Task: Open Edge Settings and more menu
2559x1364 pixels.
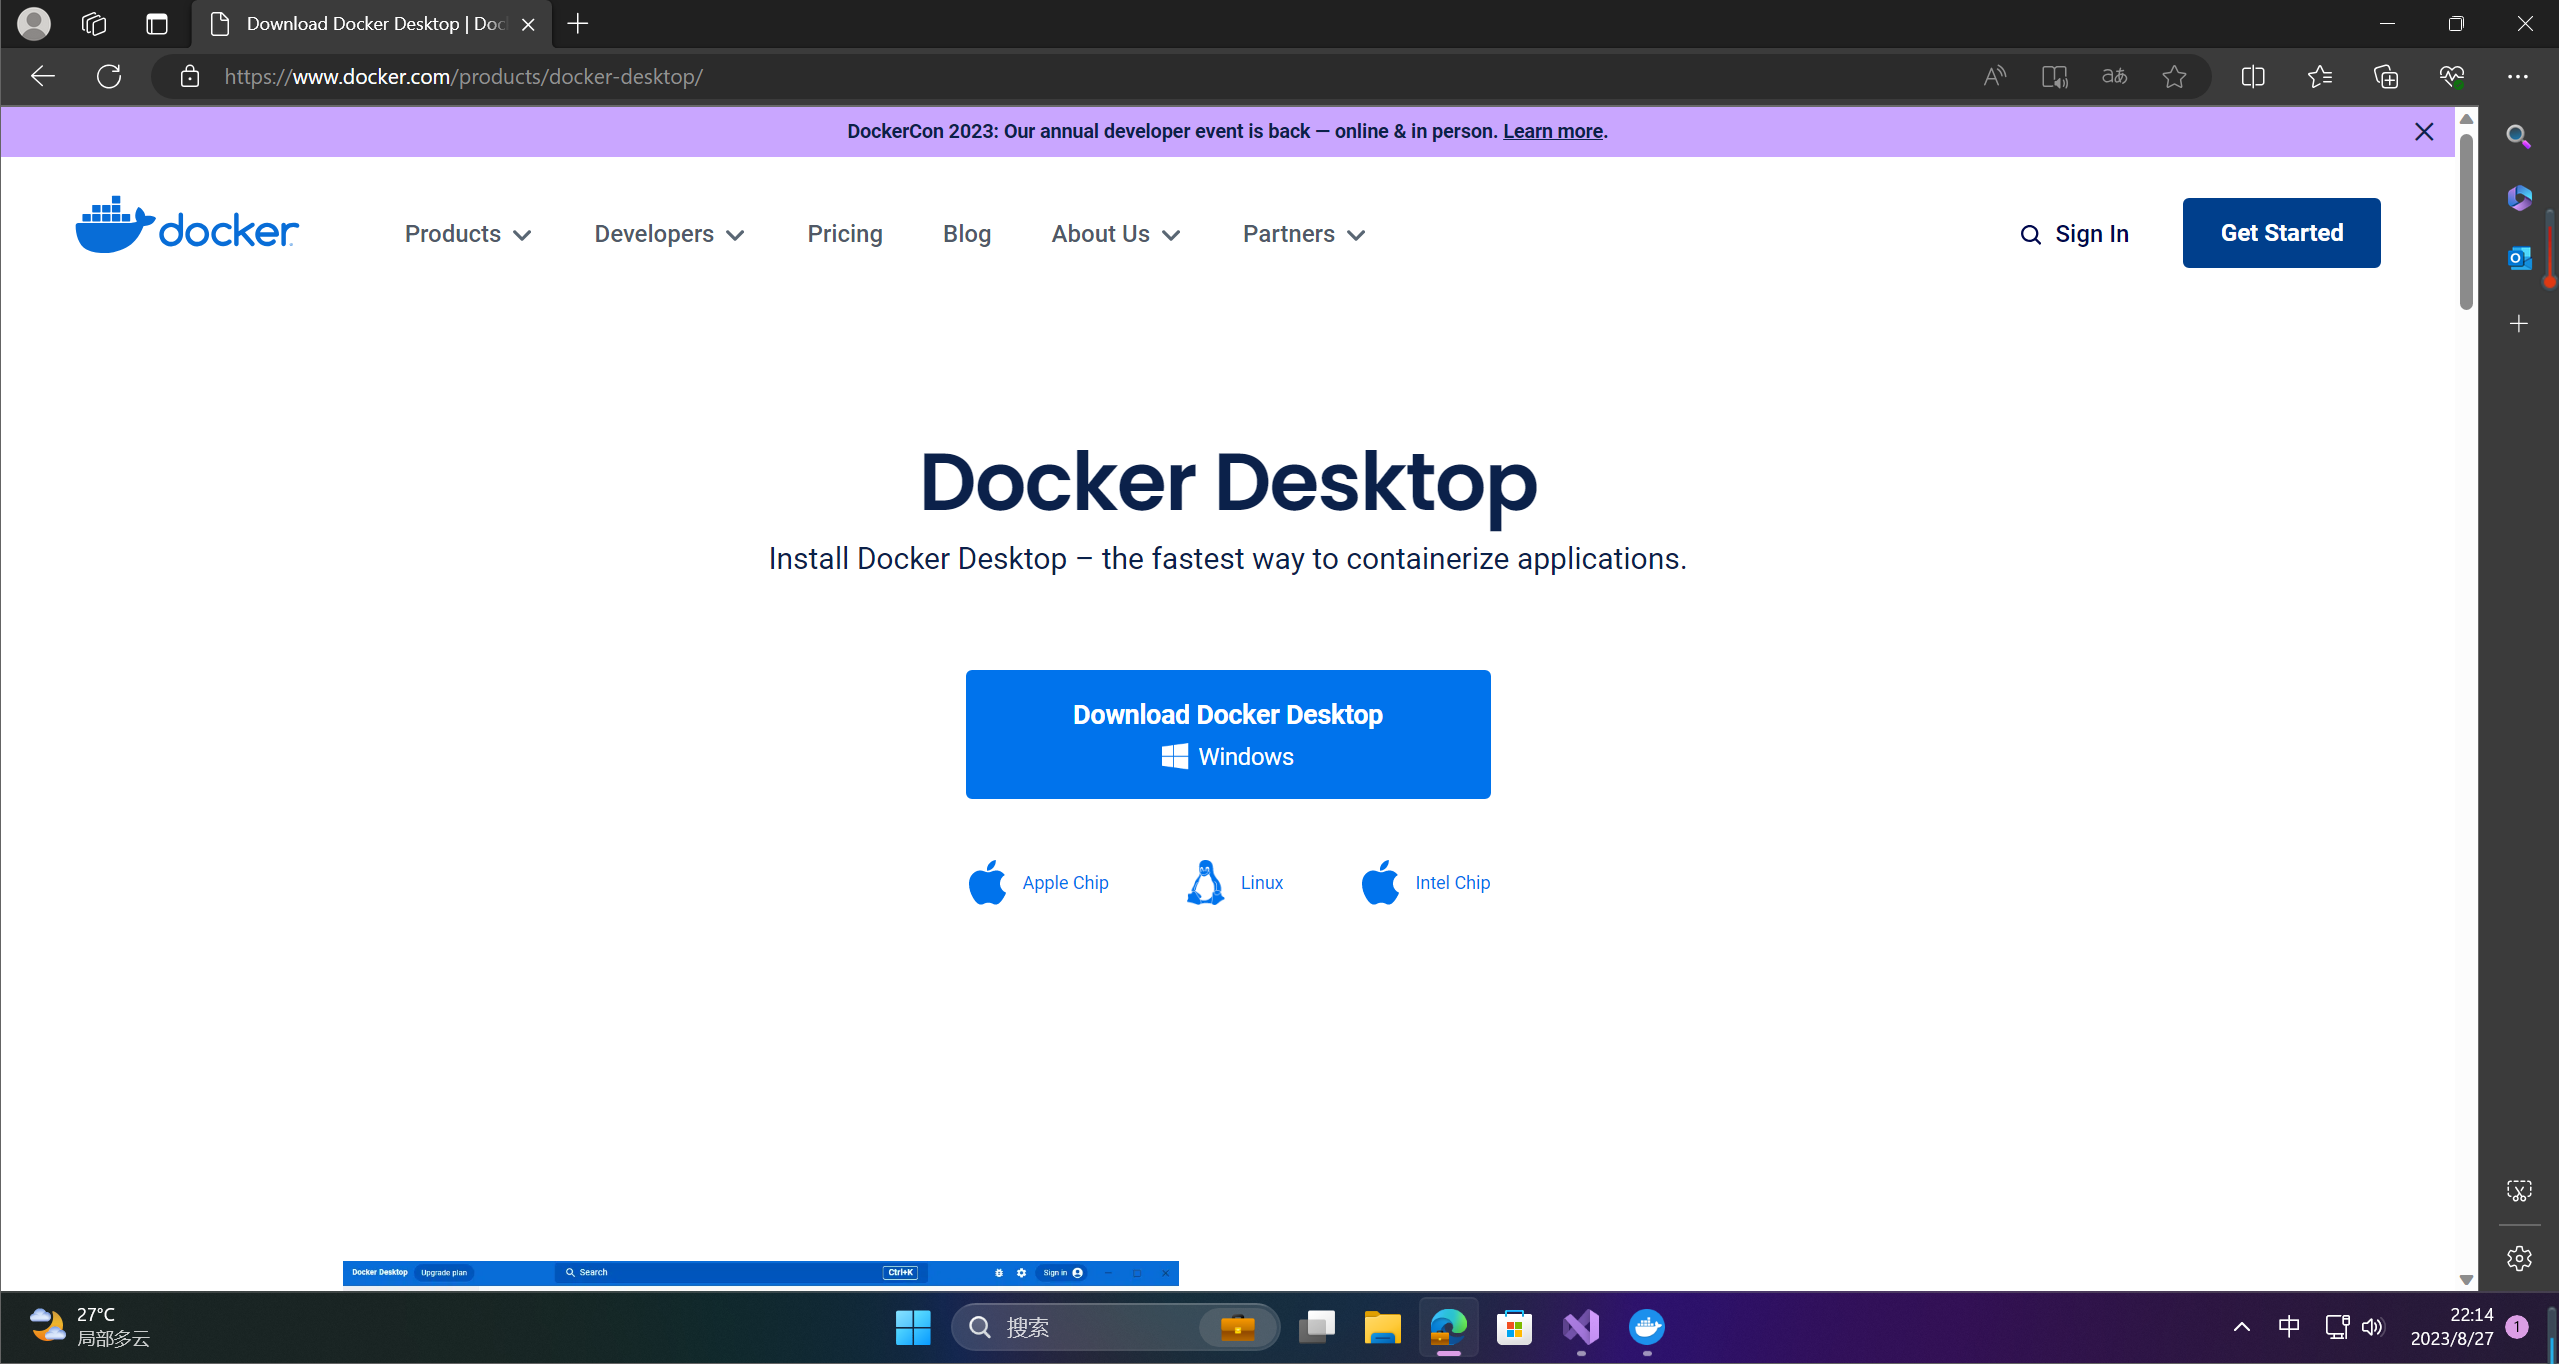Action: [2518, 77]
